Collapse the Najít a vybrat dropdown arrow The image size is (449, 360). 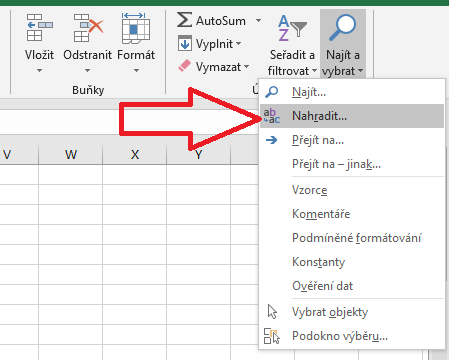pos(360,71)
